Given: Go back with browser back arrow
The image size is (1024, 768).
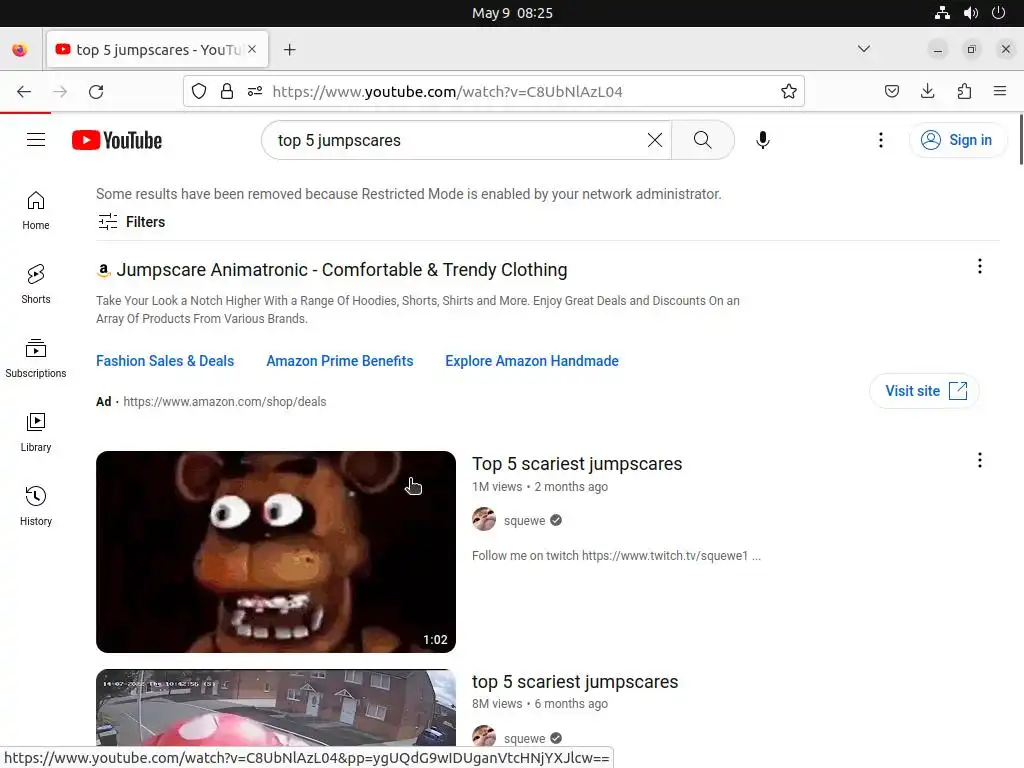Looking at the screenshot, I should pos(24,91).
